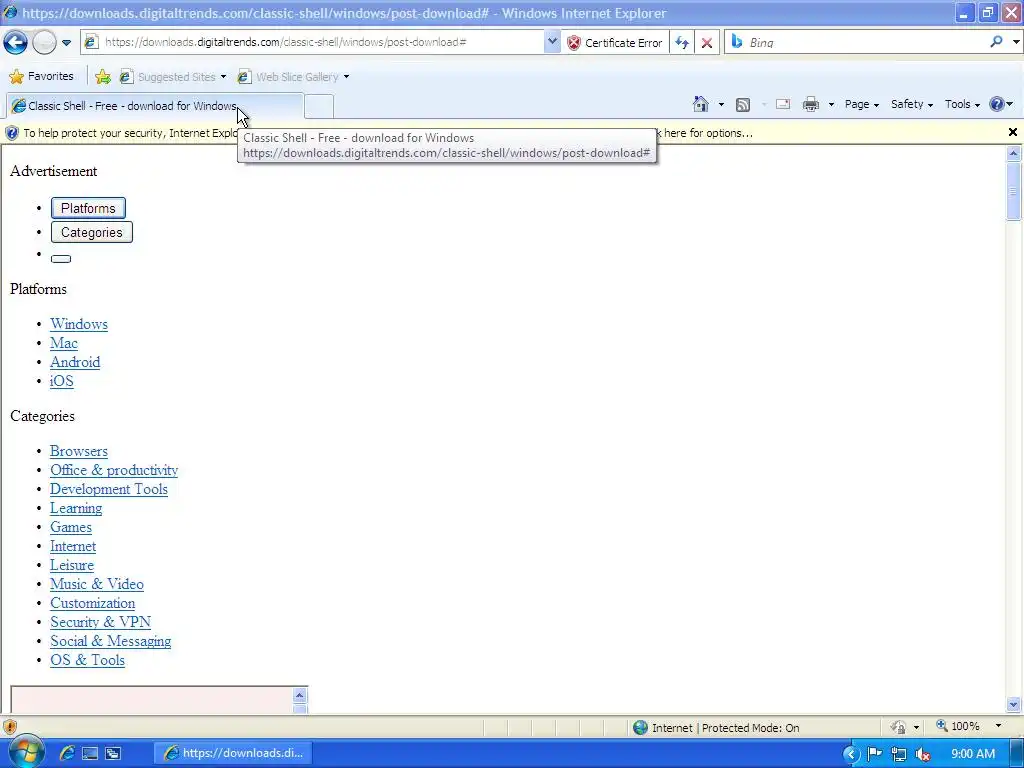Click the Certificate Error shield
Image resolution: width=1024 pixels, height=768 pixels.
(x=615, y=42)
